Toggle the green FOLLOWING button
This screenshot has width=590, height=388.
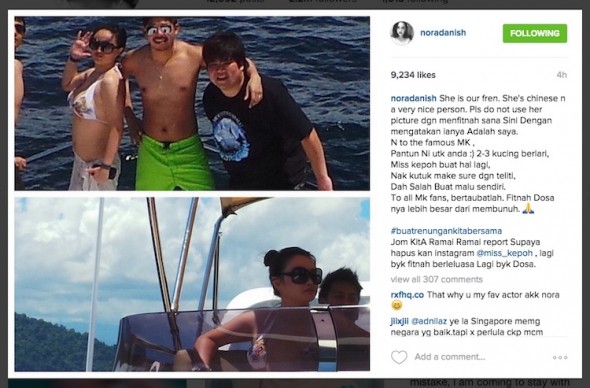tap(535, 33)
